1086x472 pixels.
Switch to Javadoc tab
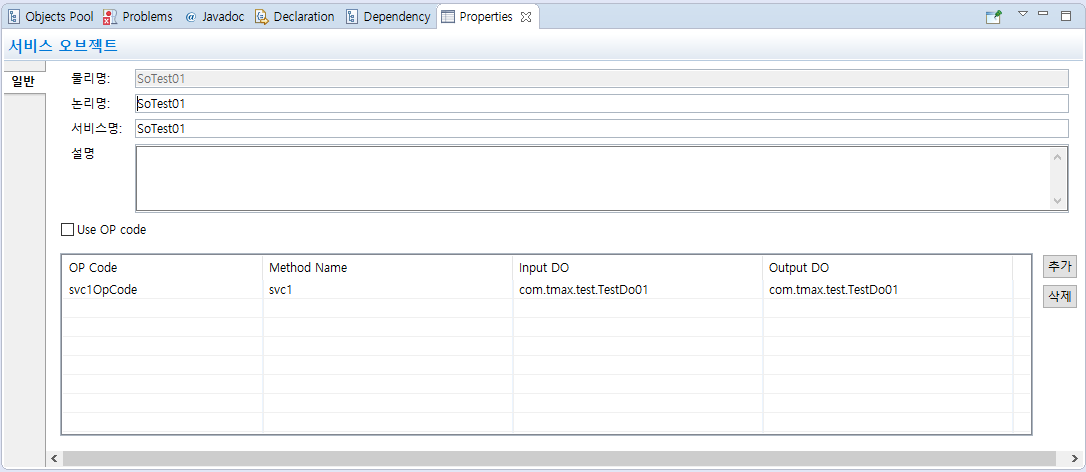(x=215, y=17)
